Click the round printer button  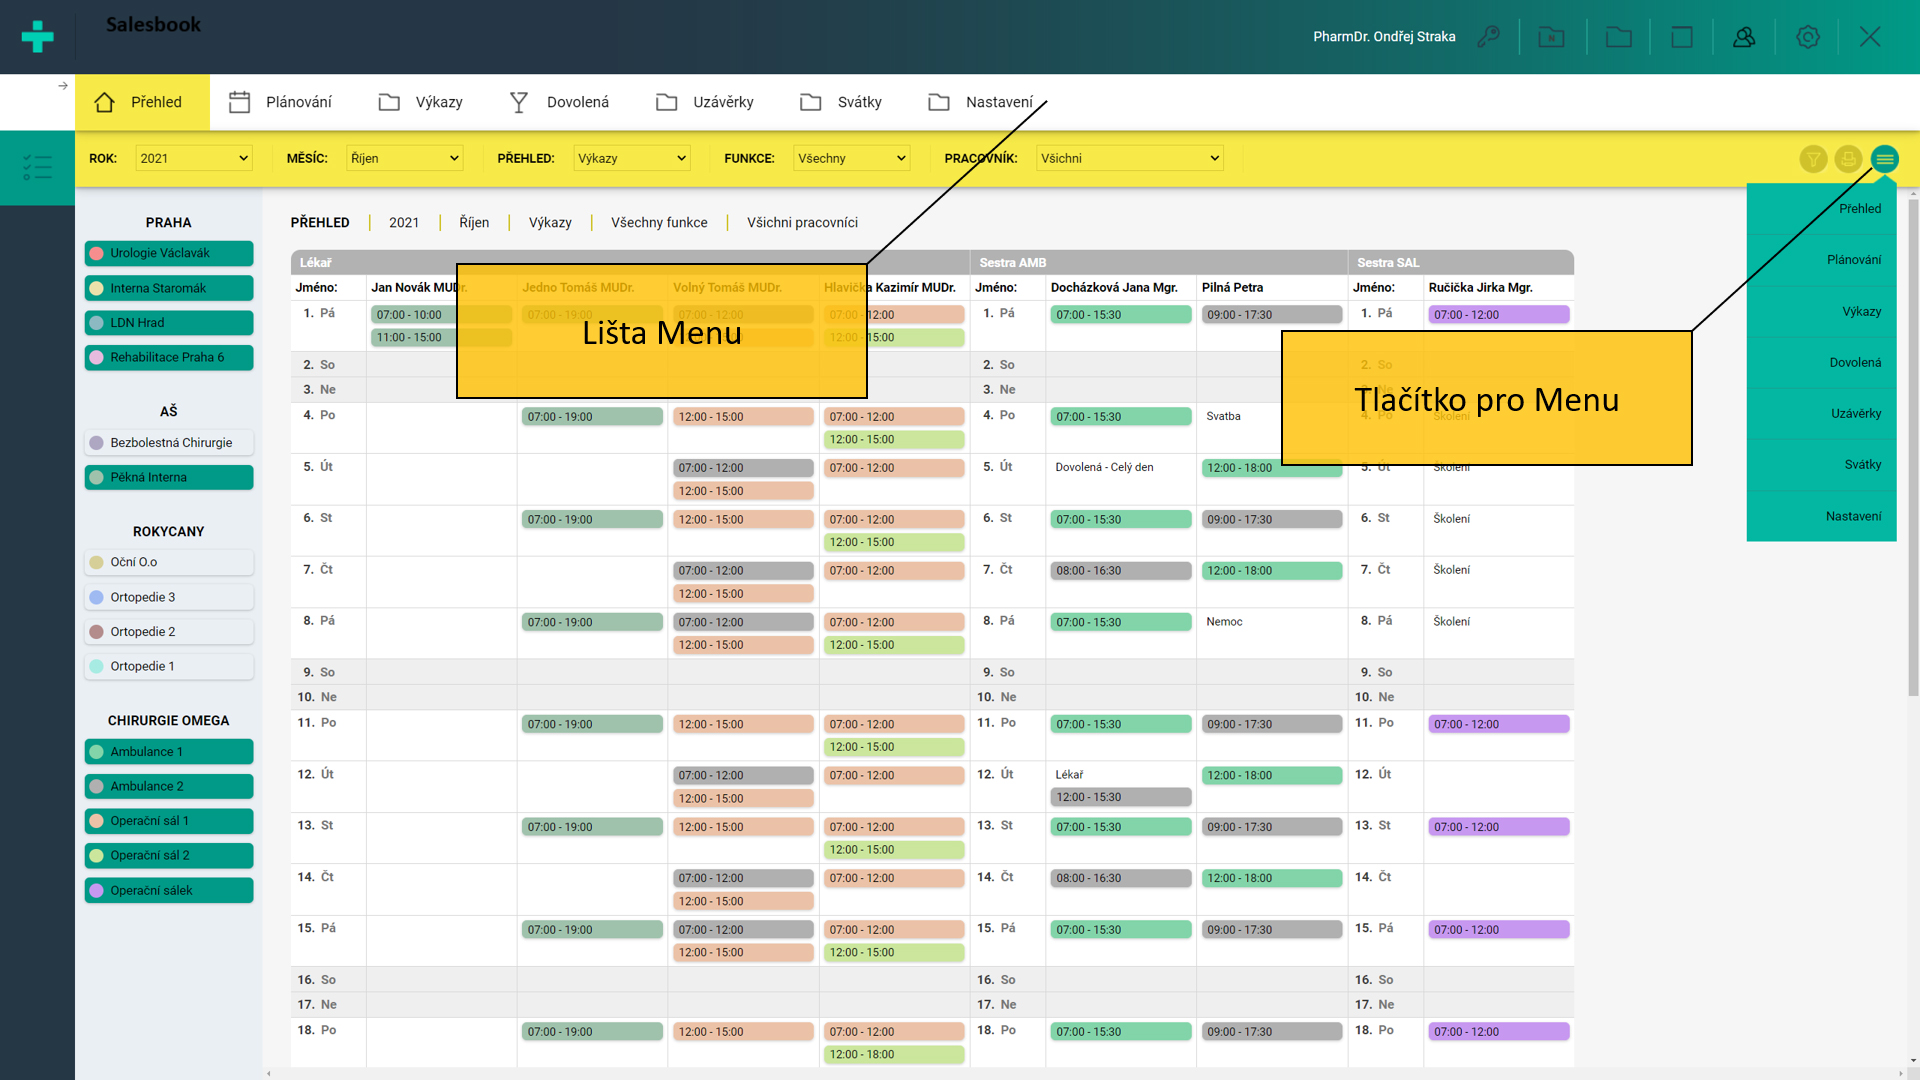click(1848, 159)
